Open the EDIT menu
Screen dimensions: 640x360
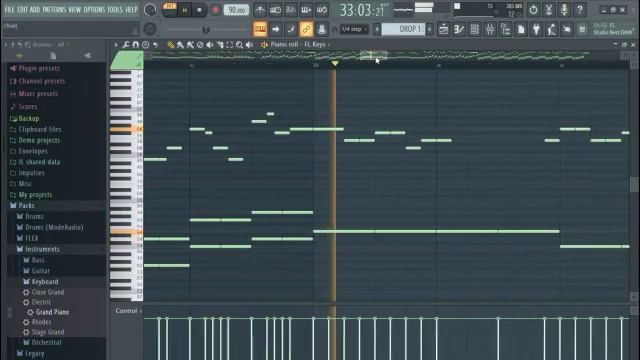(x=22, y=9)
